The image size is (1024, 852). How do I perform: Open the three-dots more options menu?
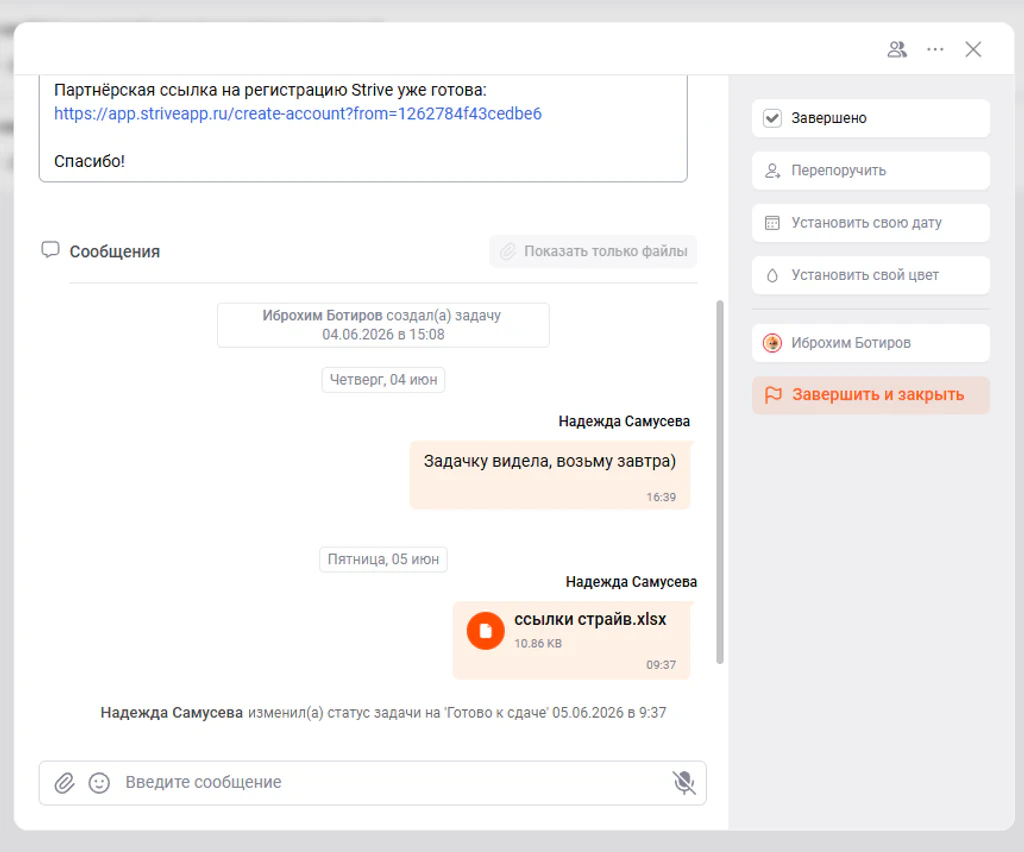[935, 50]
